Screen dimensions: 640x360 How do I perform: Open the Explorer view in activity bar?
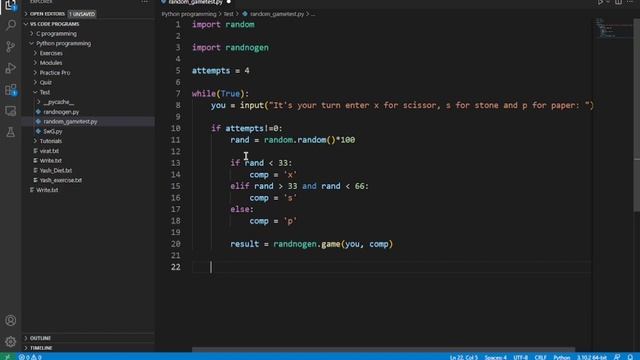click(x=10, y=6)
